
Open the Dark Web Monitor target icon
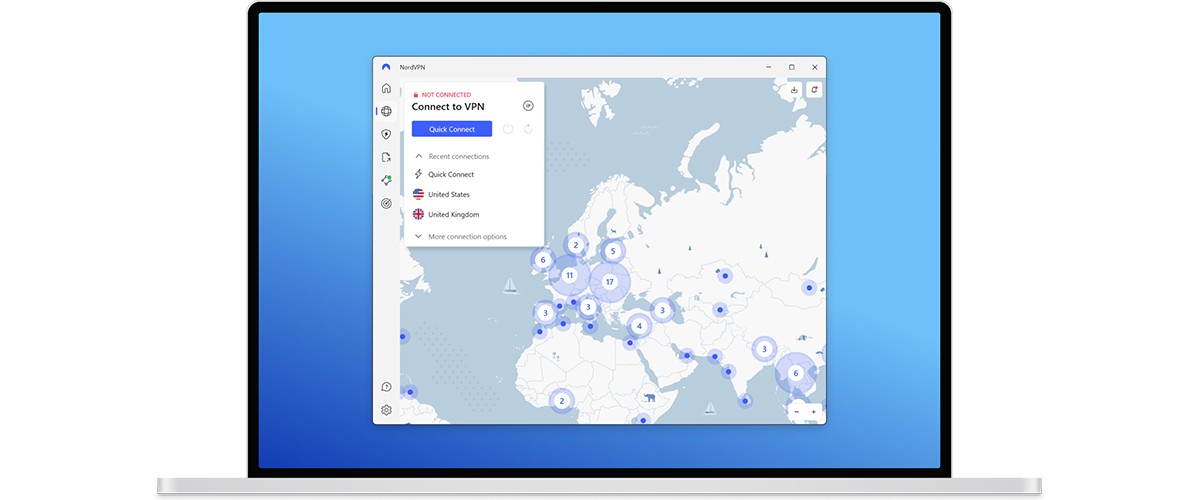tap(386, 203)
